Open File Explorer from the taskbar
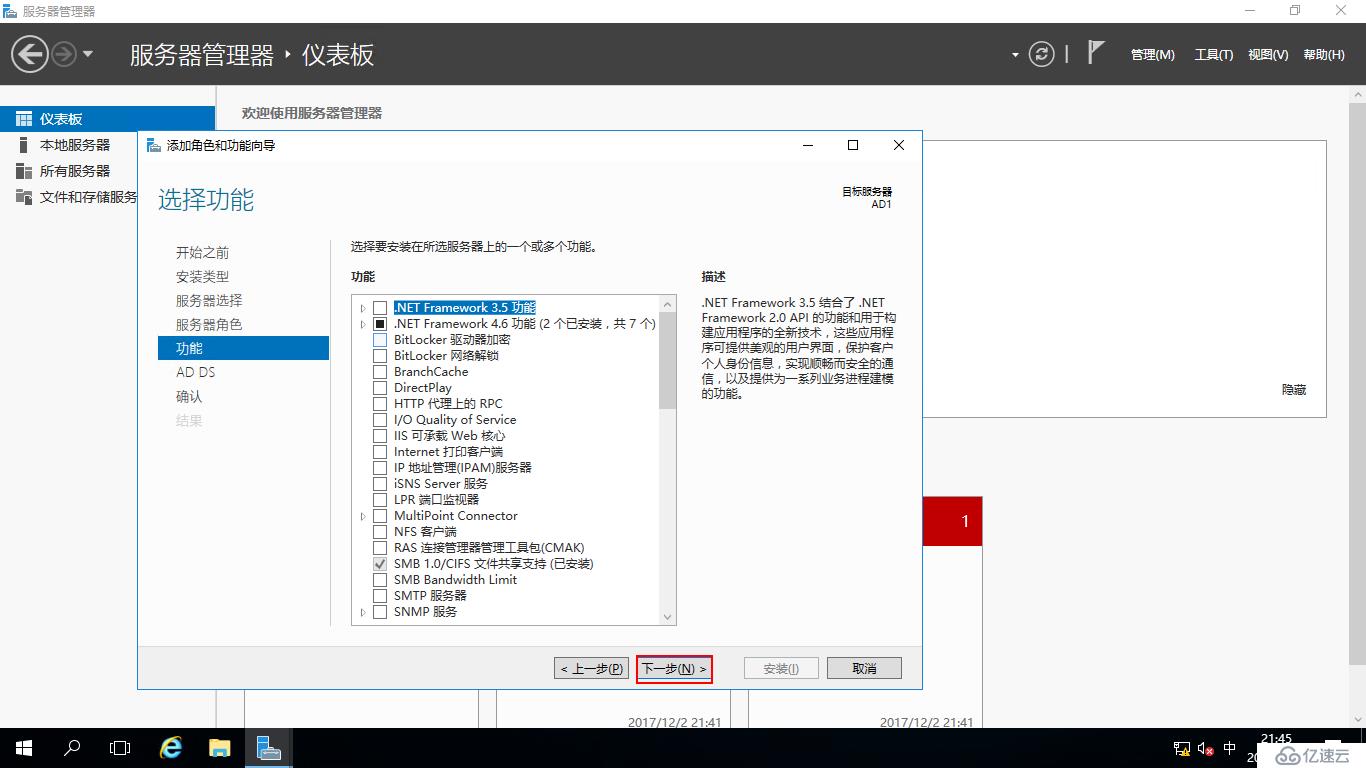 (219, 748)
